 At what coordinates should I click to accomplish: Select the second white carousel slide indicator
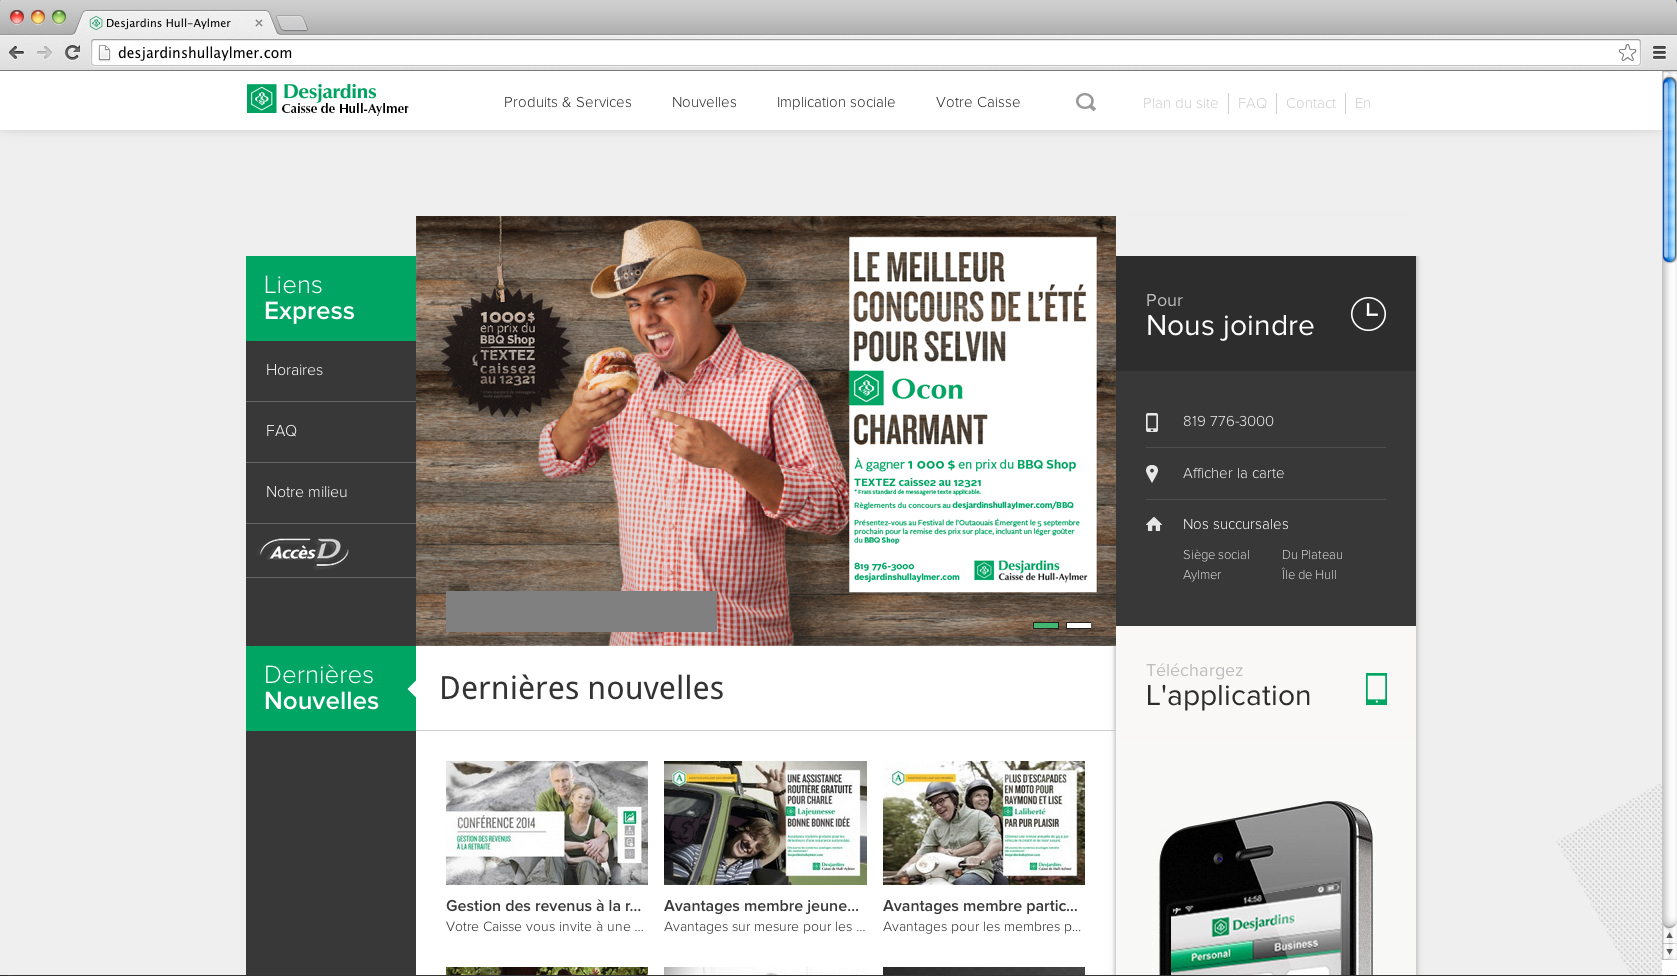[1079, 625]
